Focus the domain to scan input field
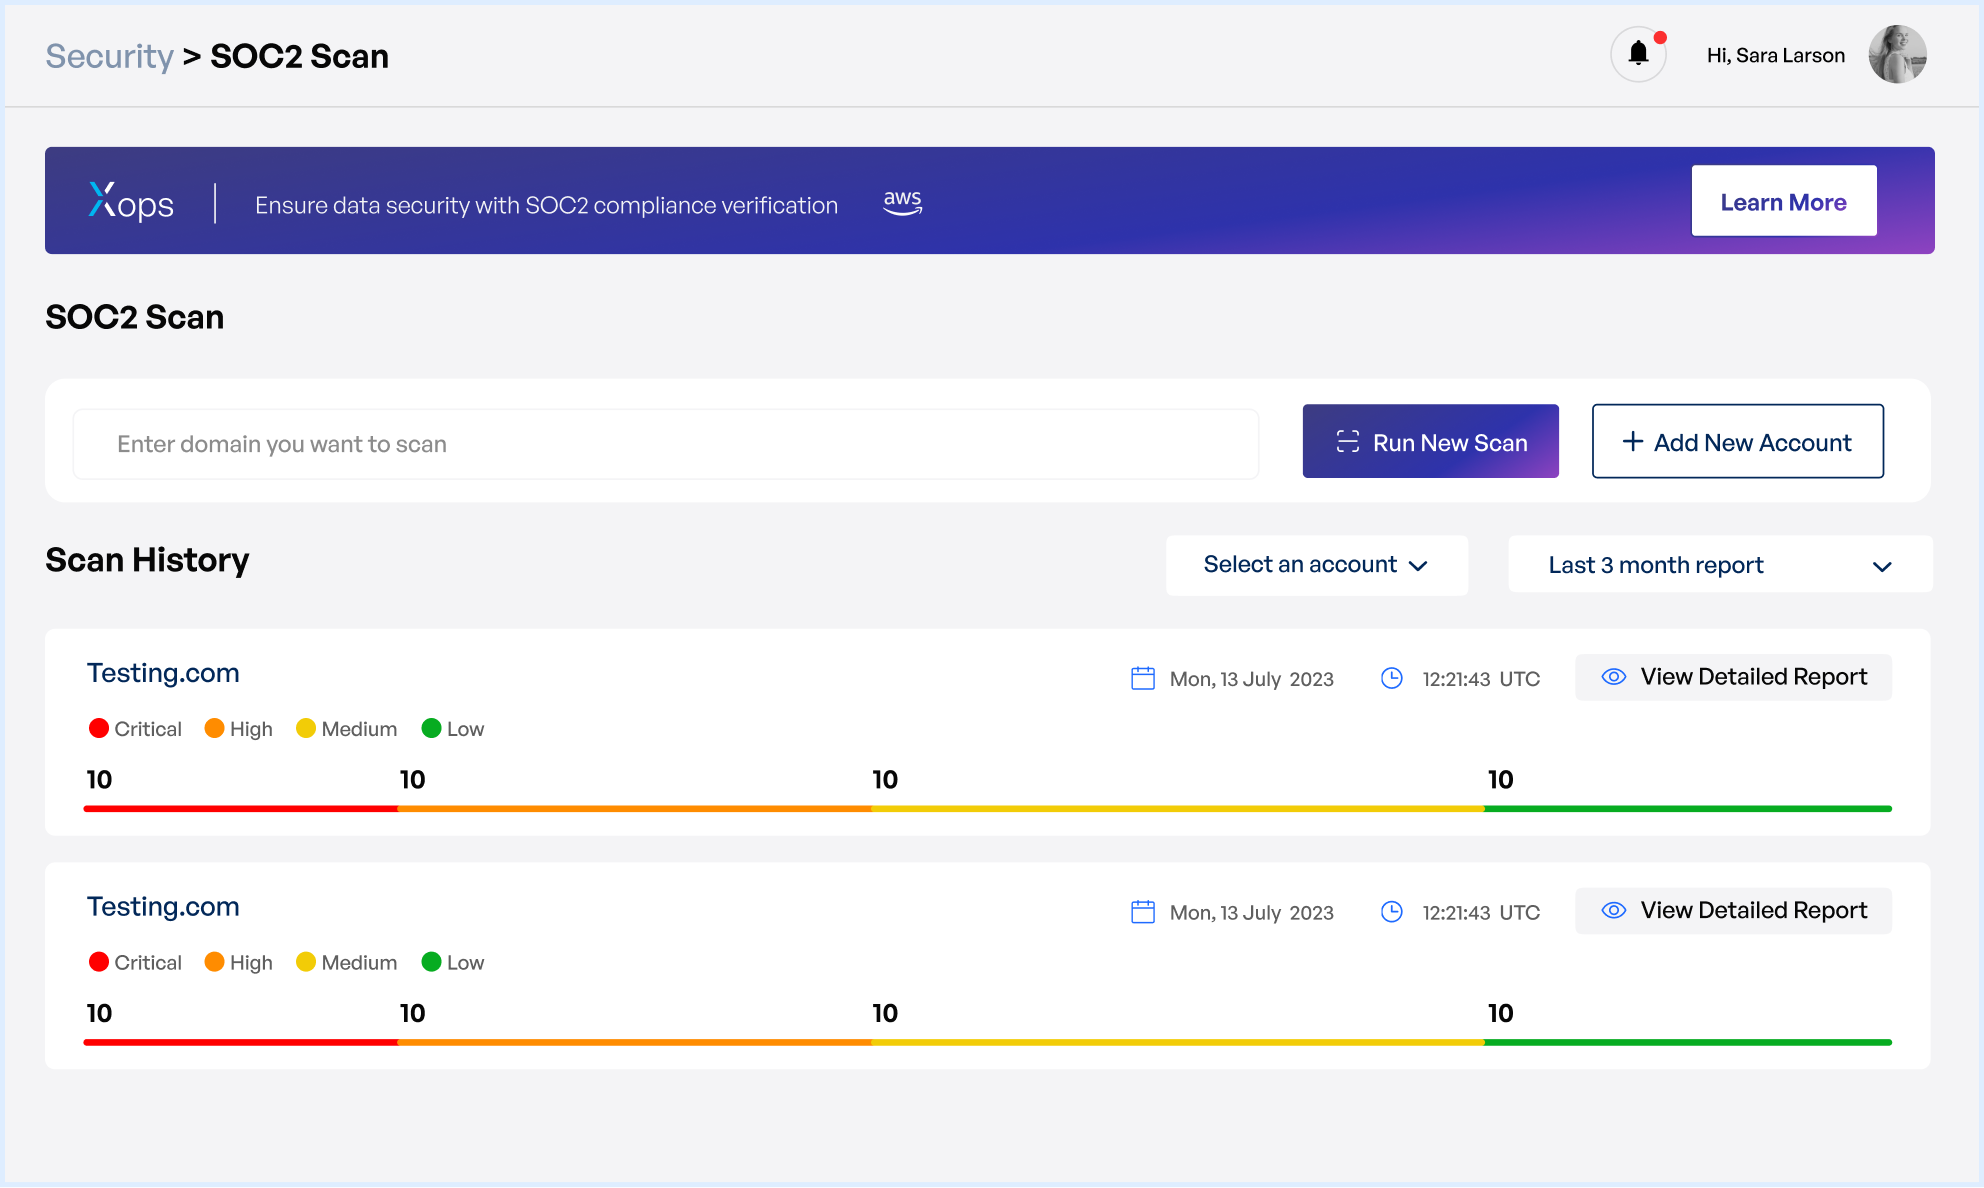The width and height of the screenshot is (1984, 1188). point(666,444)
